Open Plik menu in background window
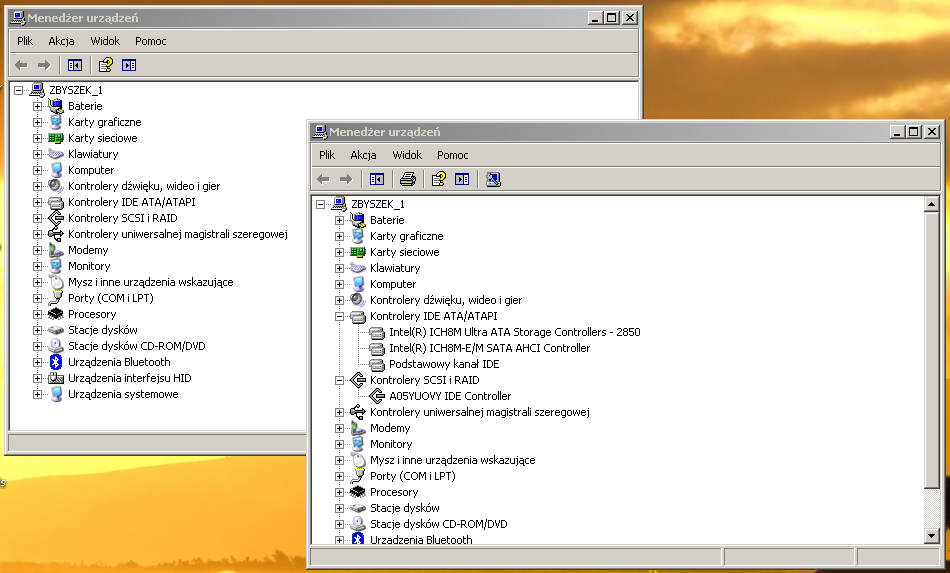The height and width of the screenshot is (573, 950). [x=25, y=41]
